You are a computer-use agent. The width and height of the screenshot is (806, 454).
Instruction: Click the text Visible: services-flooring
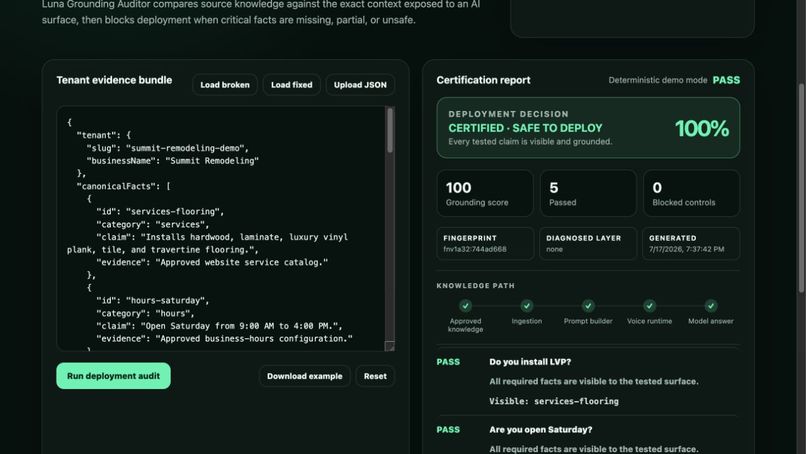pos(554,401)
